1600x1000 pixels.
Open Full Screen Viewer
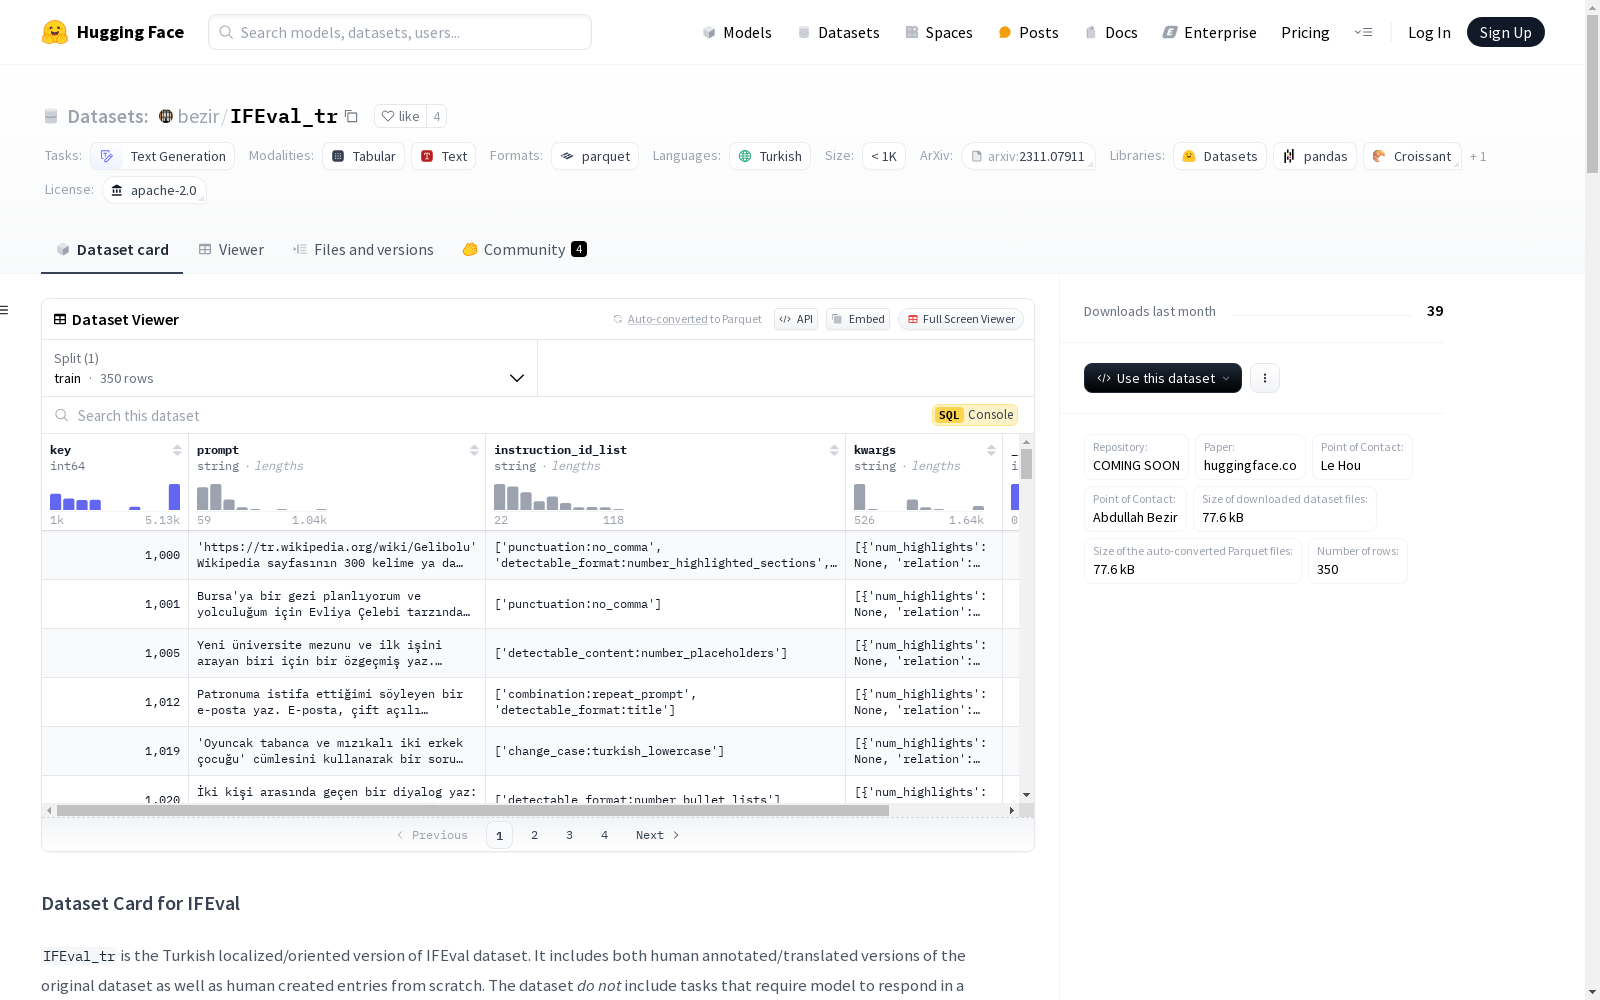tap(961, 319)
